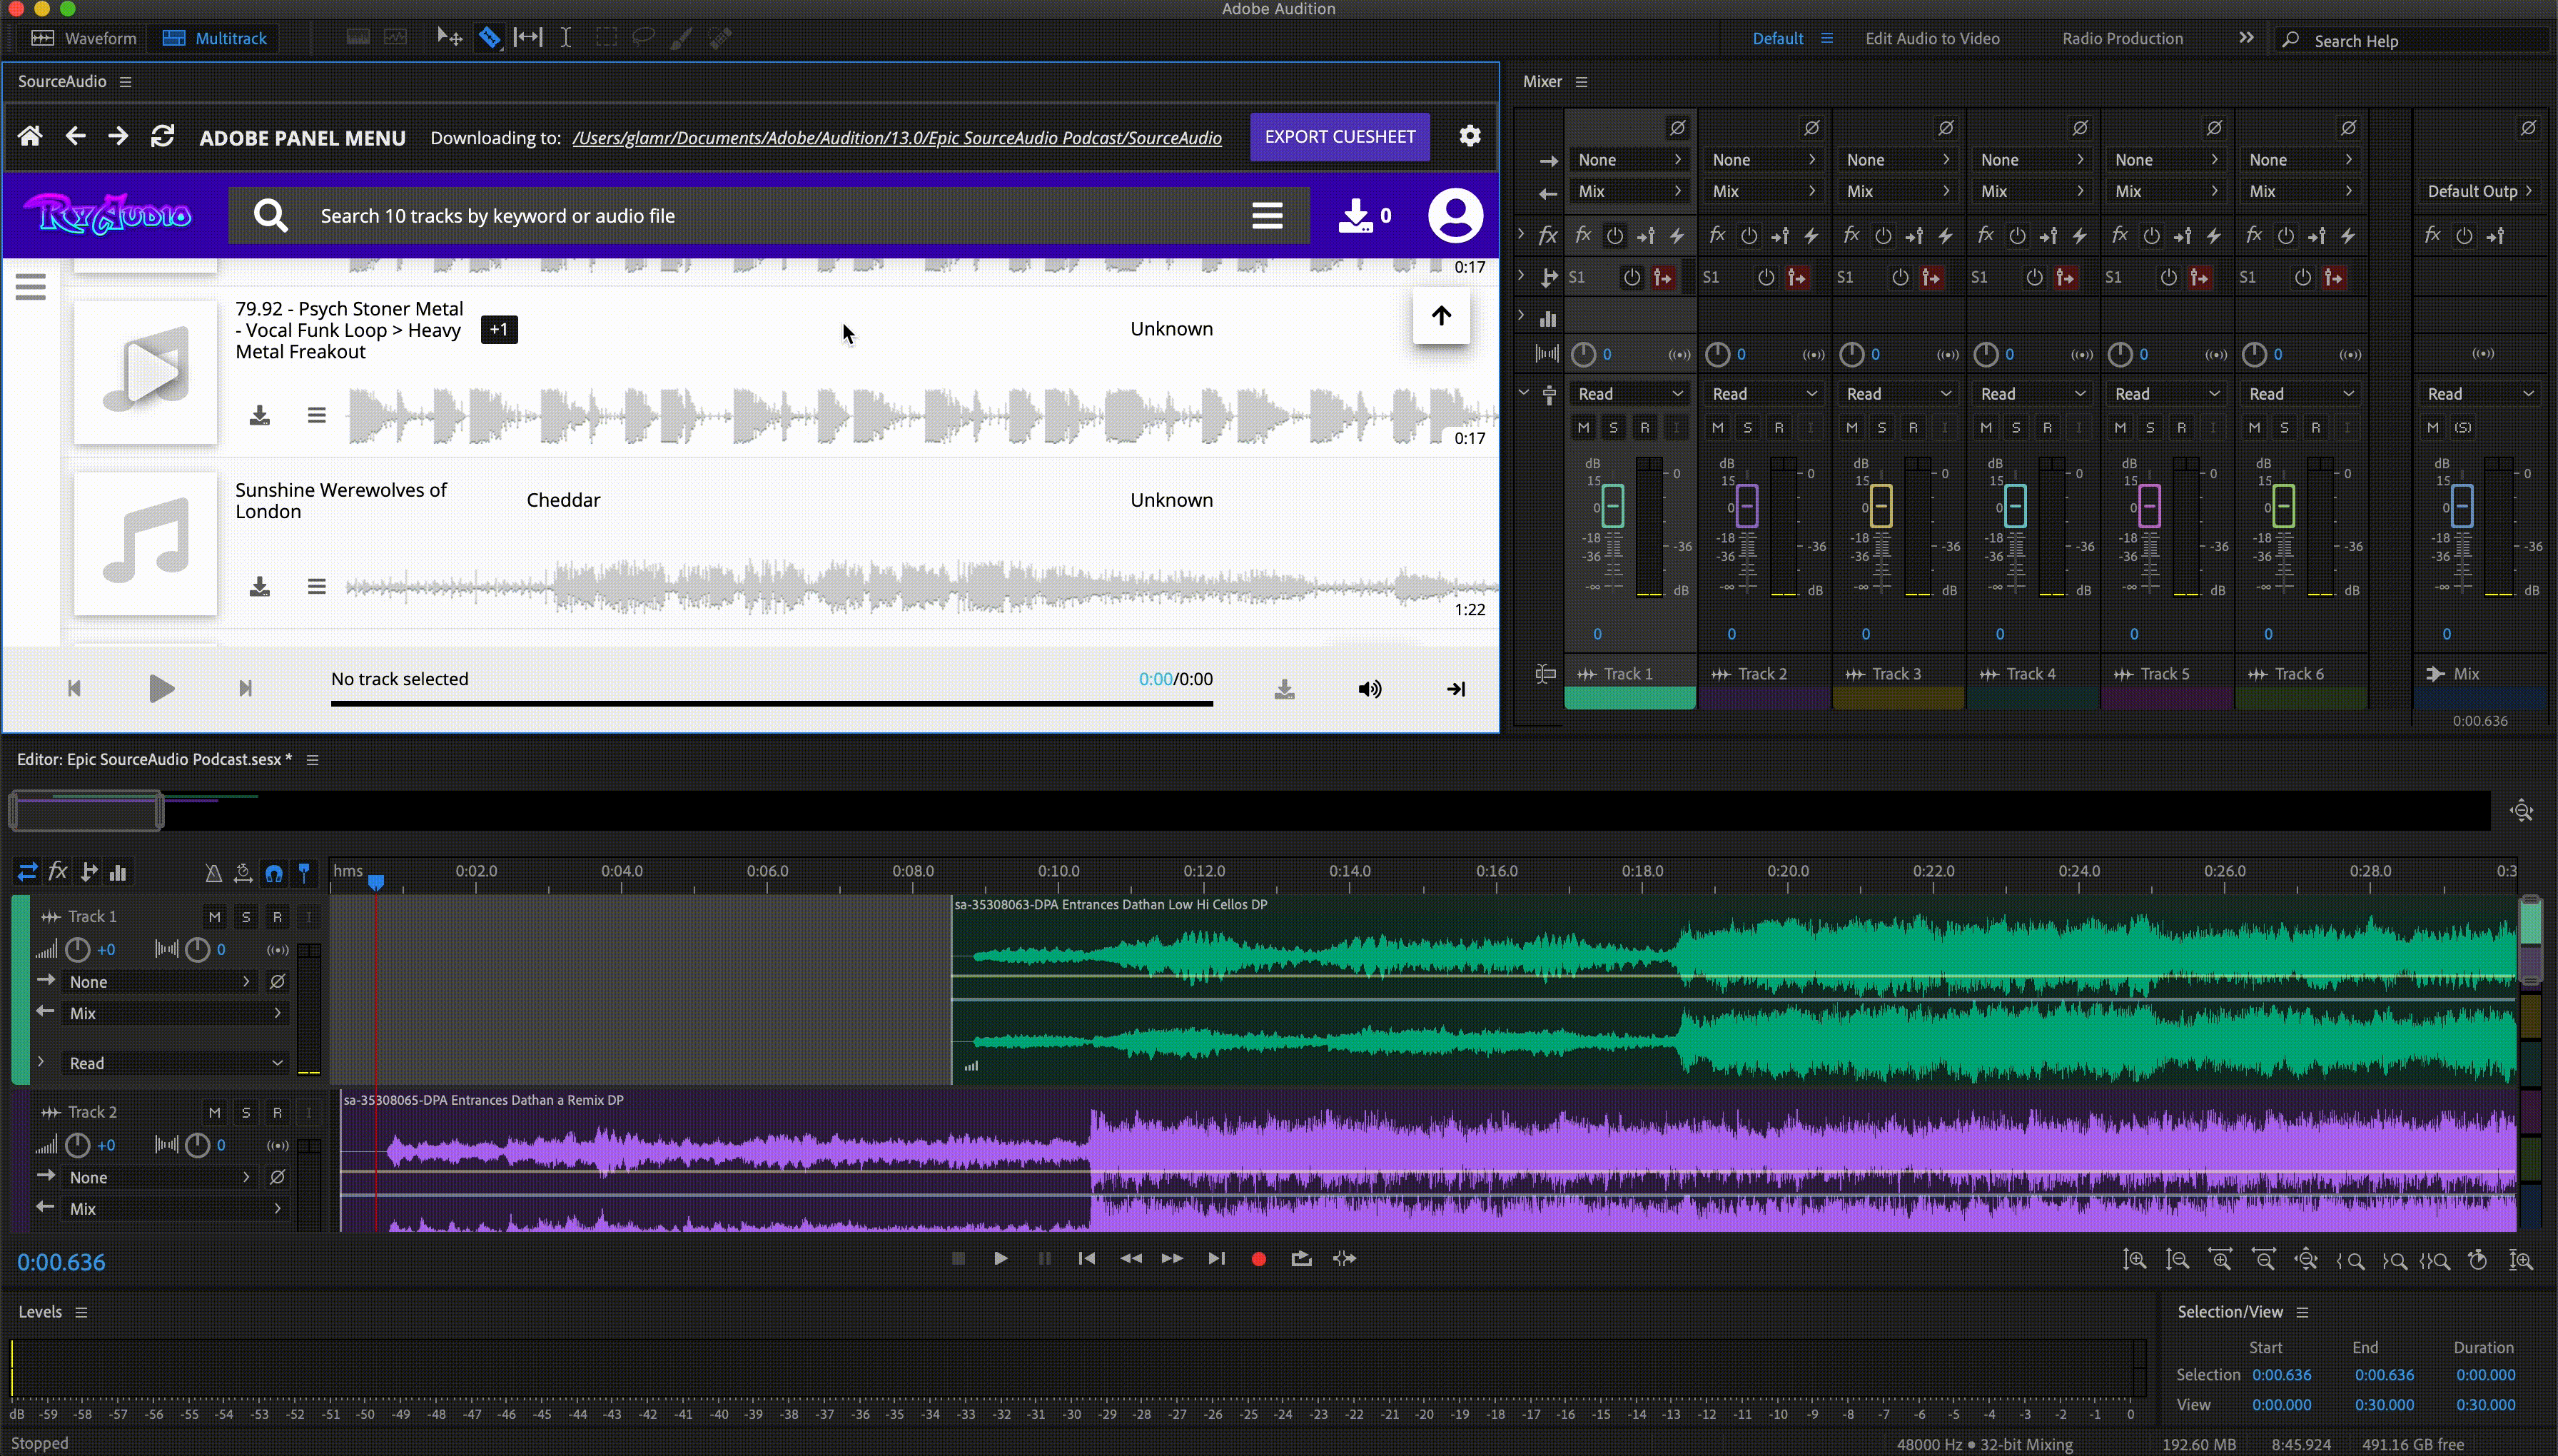Select the Slip tool in toolbar

(527, 38)
